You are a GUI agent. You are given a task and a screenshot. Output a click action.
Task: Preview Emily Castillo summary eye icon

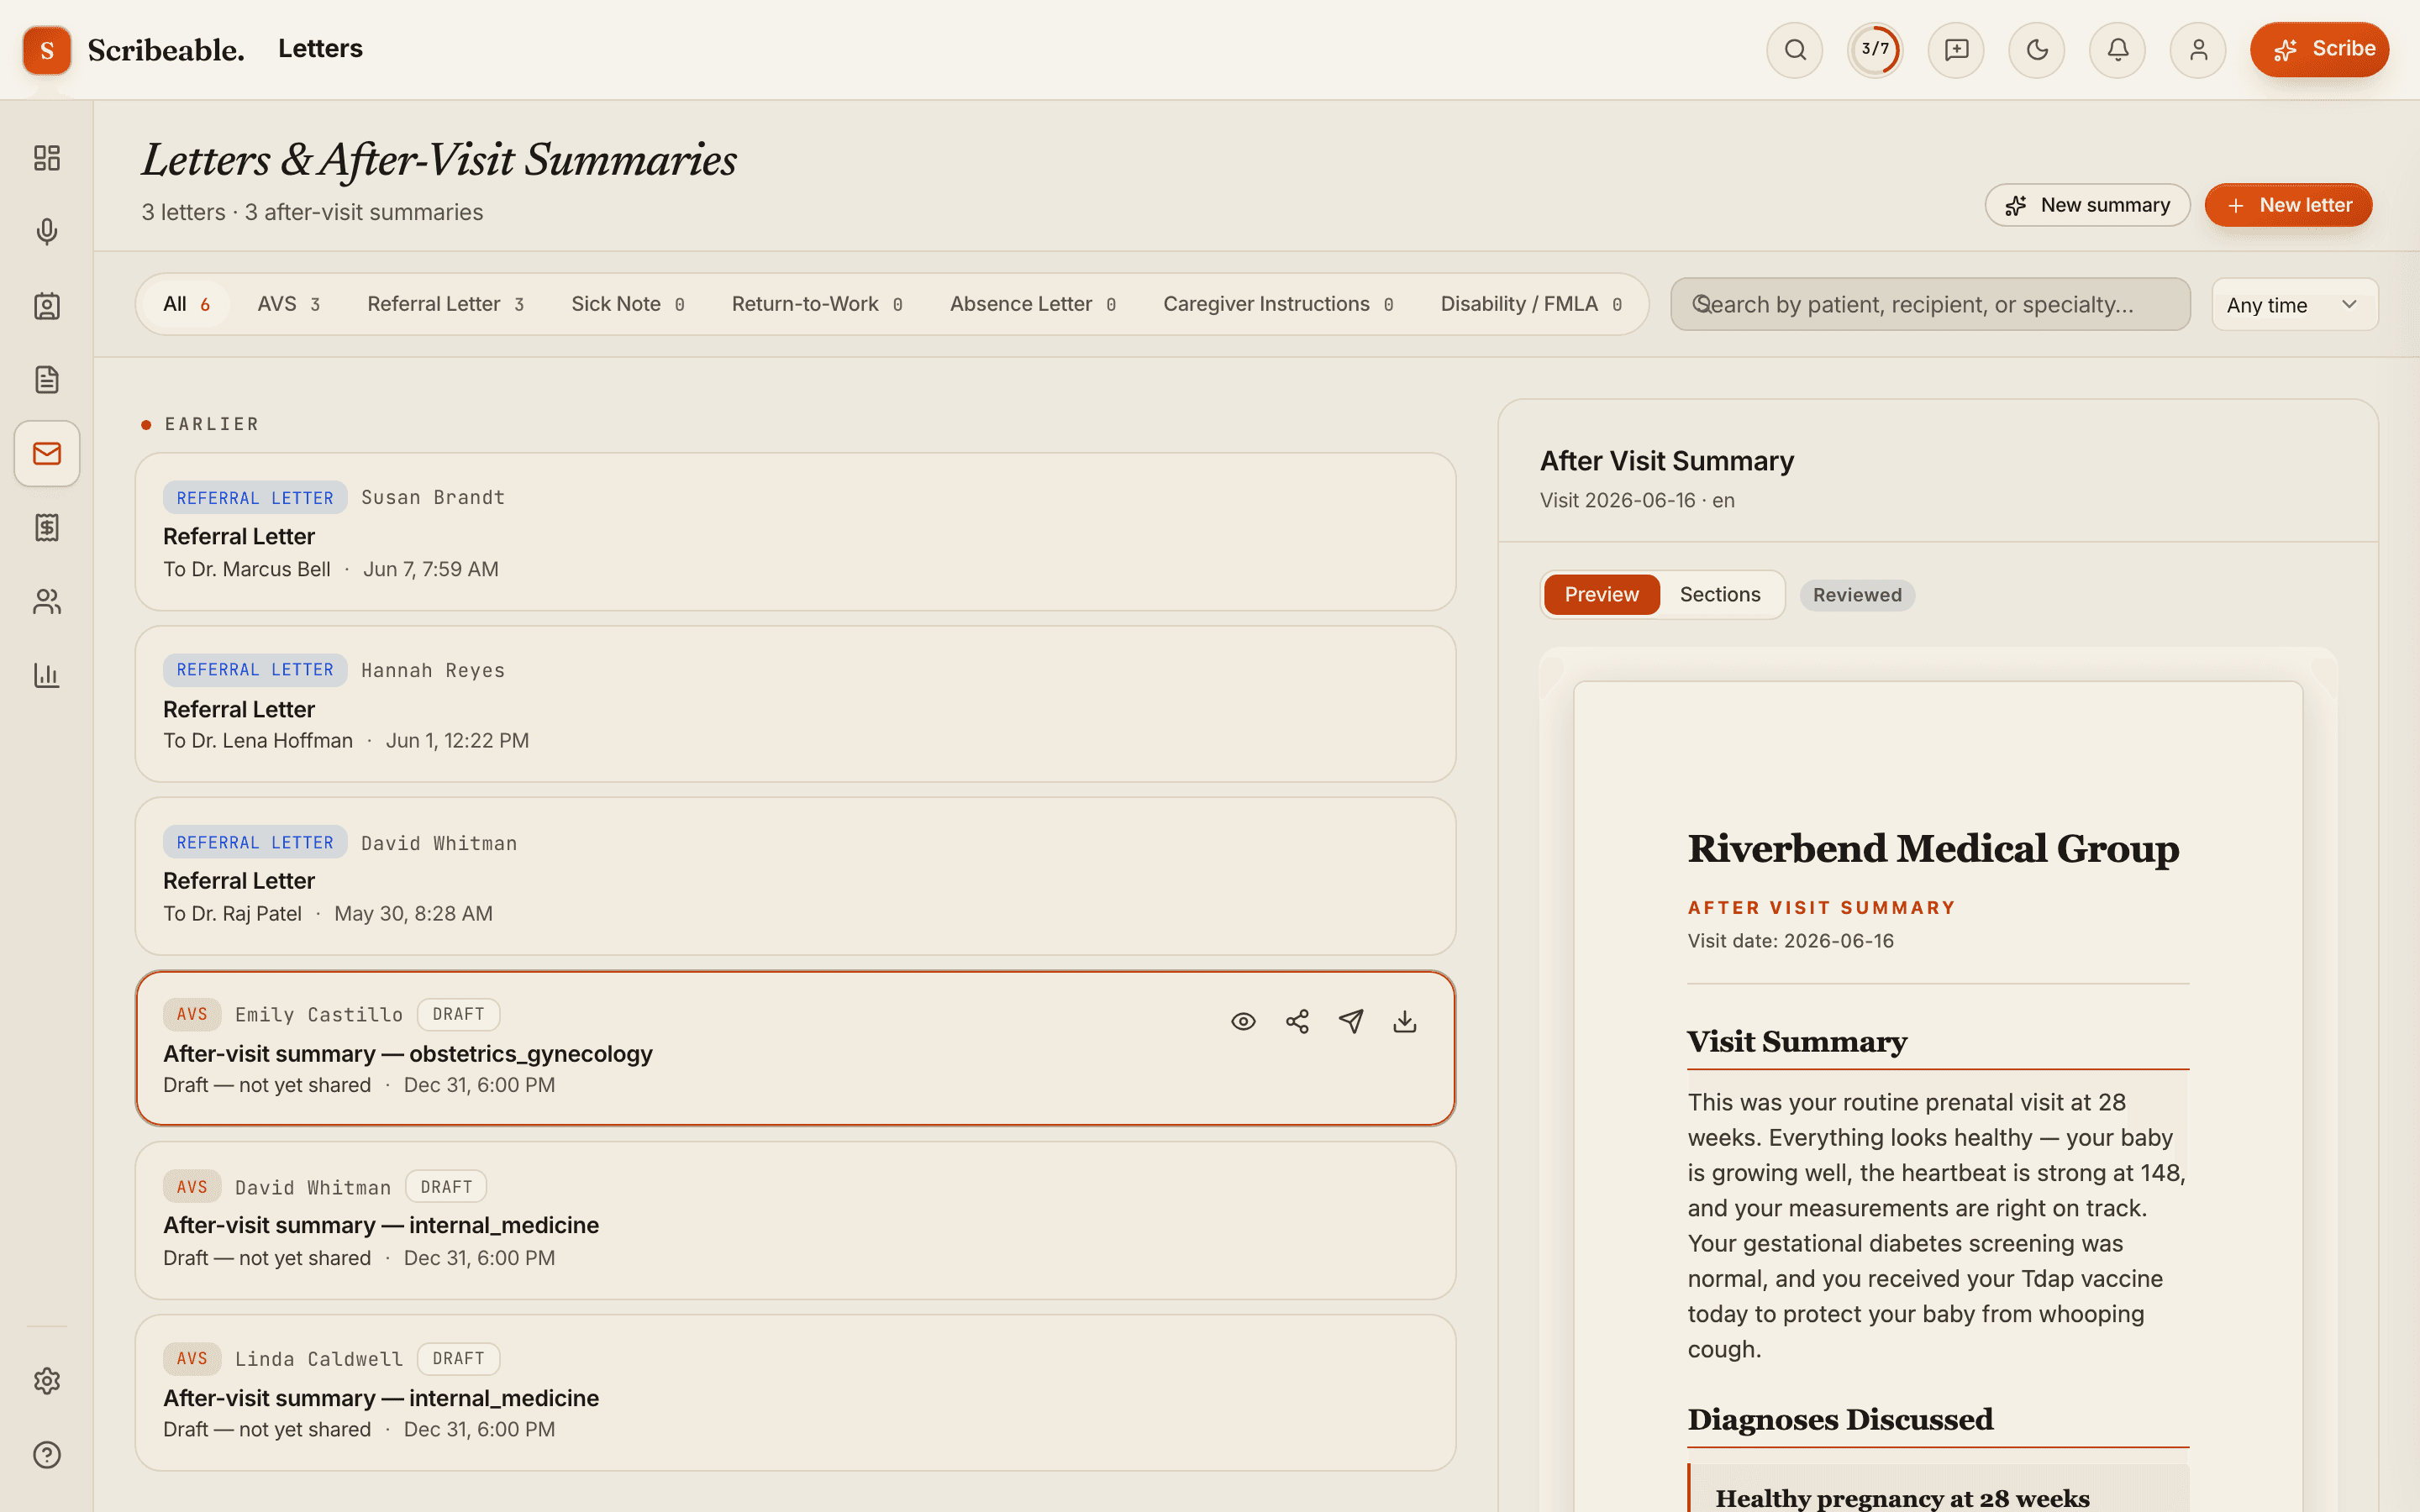tap(1243, 1021)
